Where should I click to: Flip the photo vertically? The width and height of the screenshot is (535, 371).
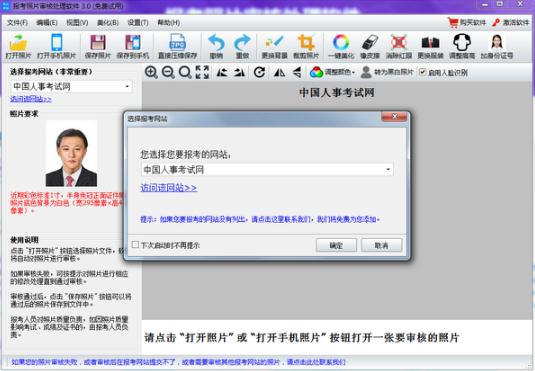[x=297, y=72]
